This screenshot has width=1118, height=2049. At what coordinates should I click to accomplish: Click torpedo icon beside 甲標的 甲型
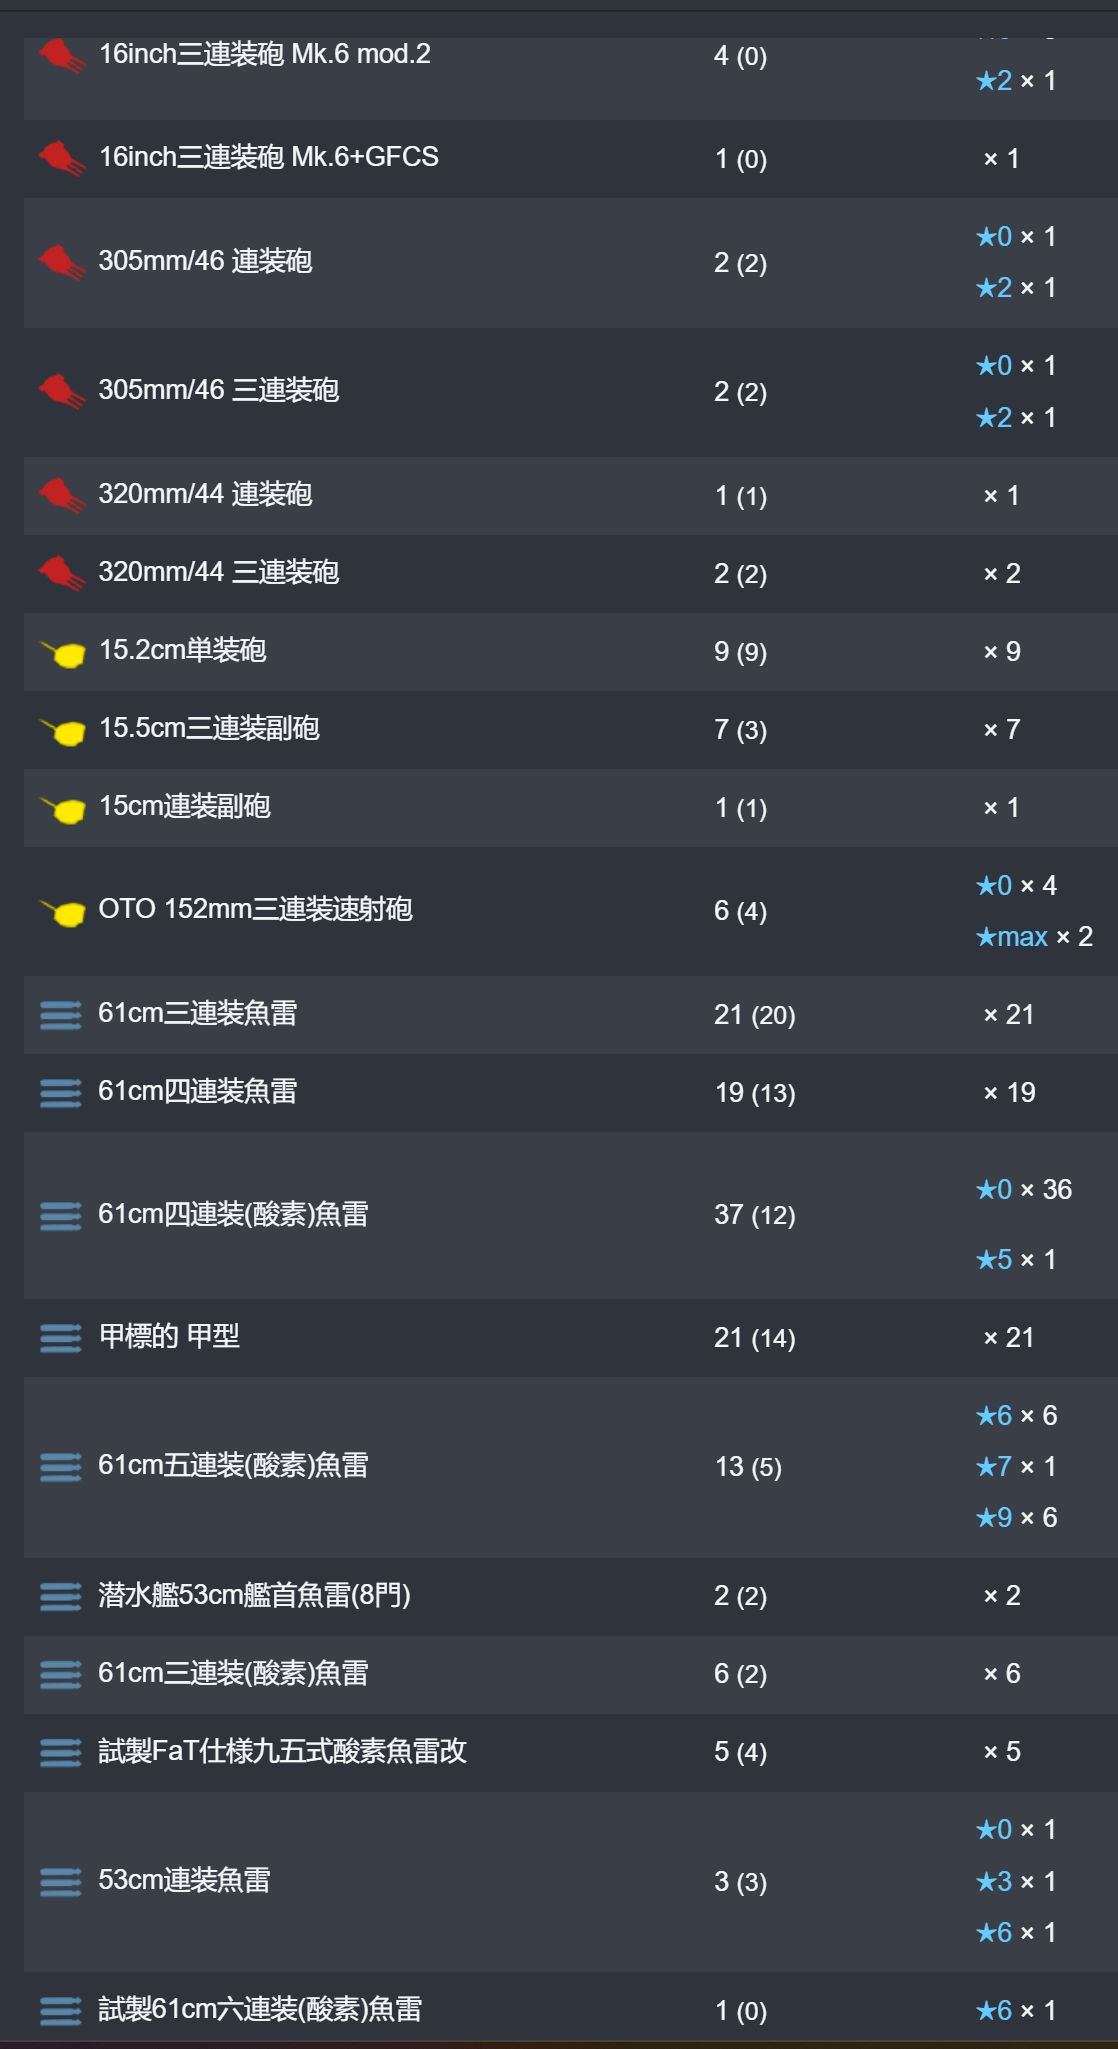click(x=61, y=1338)
